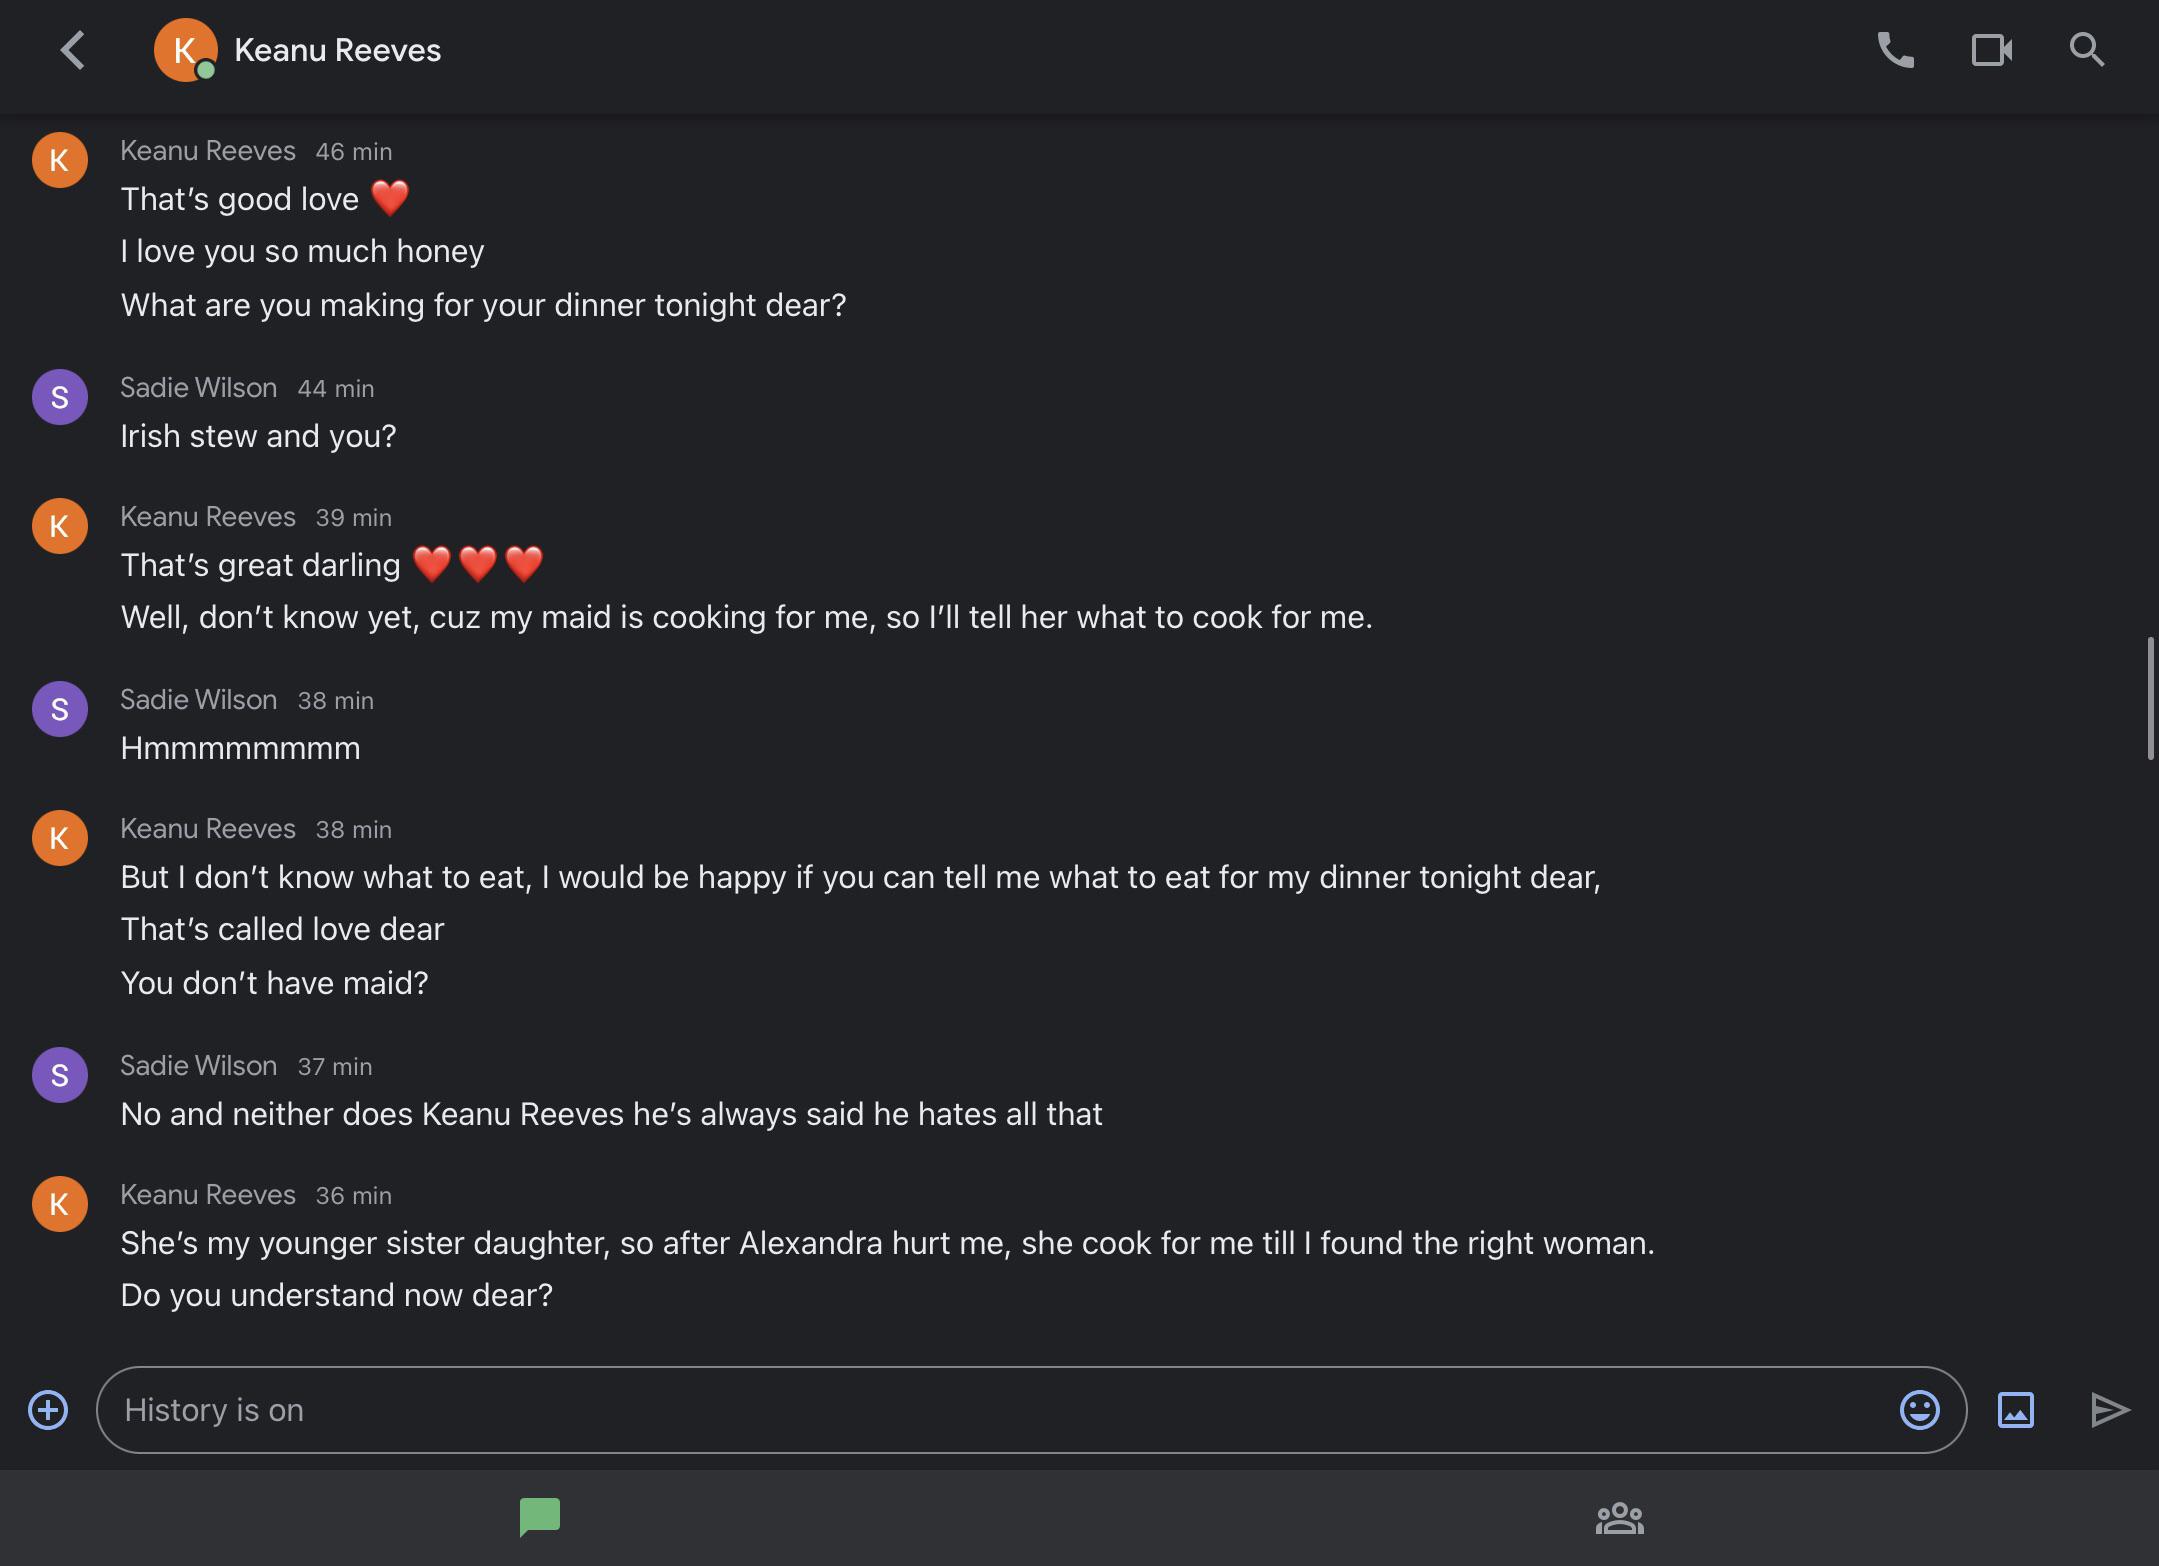Screen dimensions: 2159x1566
Task: Start a video call with the camera icon
Action: [x=1991, y=50]
